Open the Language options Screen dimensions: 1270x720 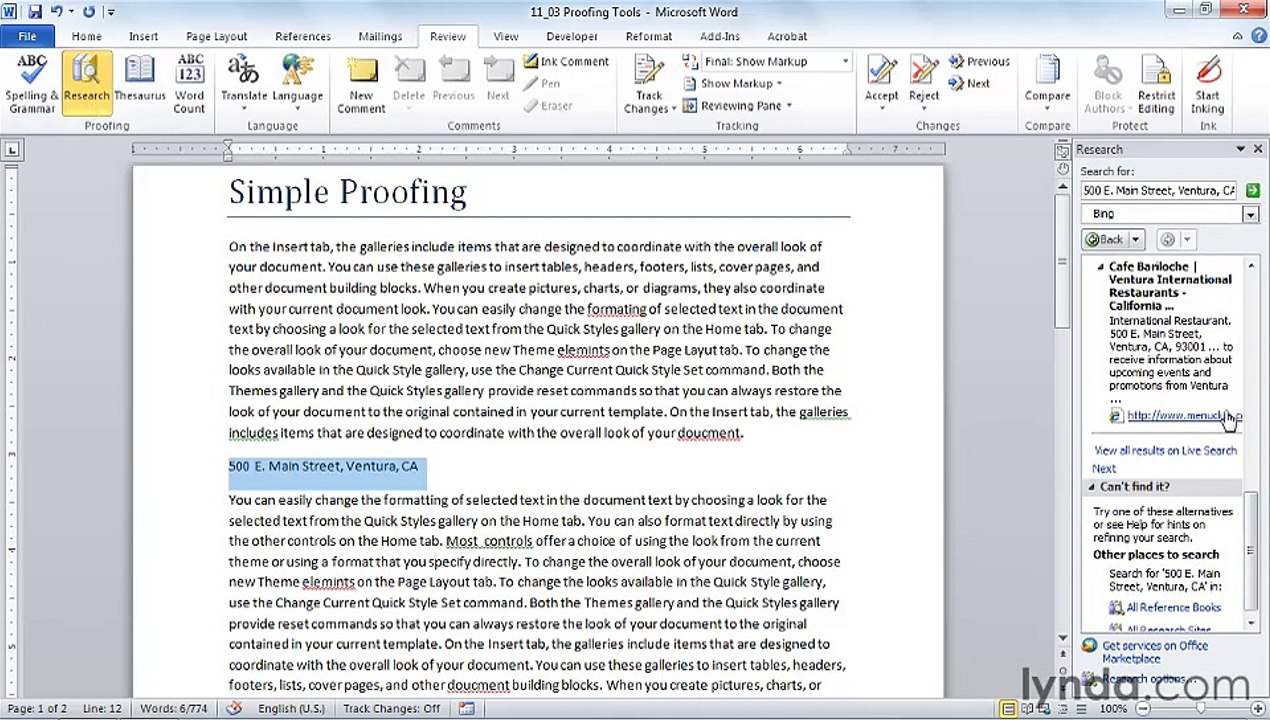297,84
